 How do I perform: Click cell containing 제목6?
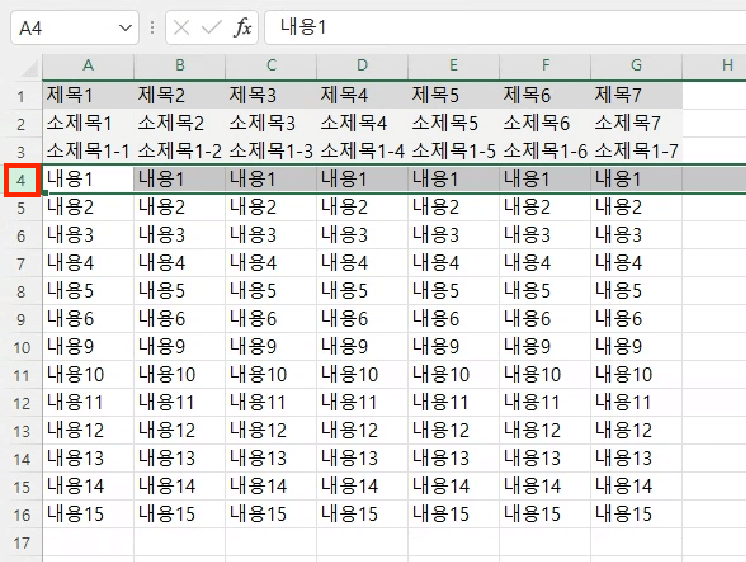pos(545,96)
